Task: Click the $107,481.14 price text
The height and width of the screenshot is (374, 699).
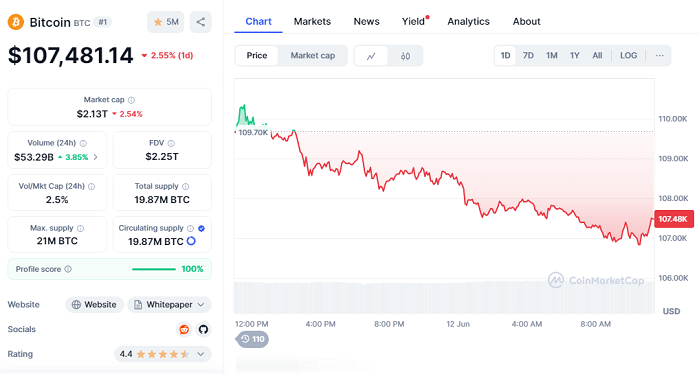Action: point(70,56)
